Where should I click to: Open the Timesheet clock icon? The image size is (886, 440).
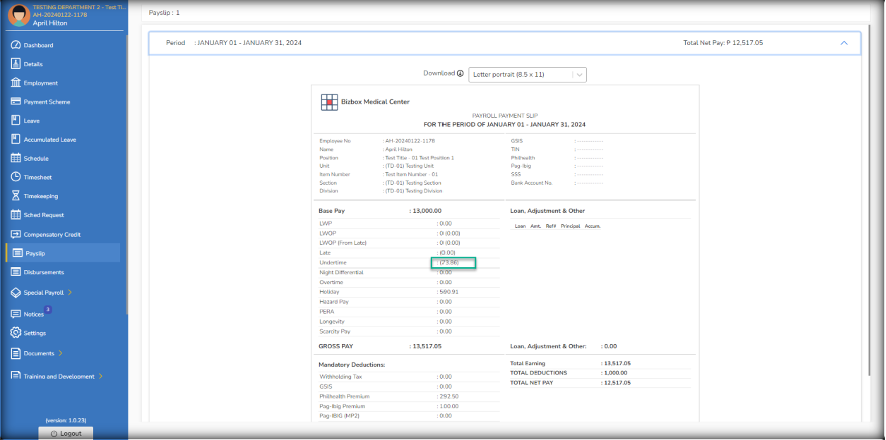[15, 177]
